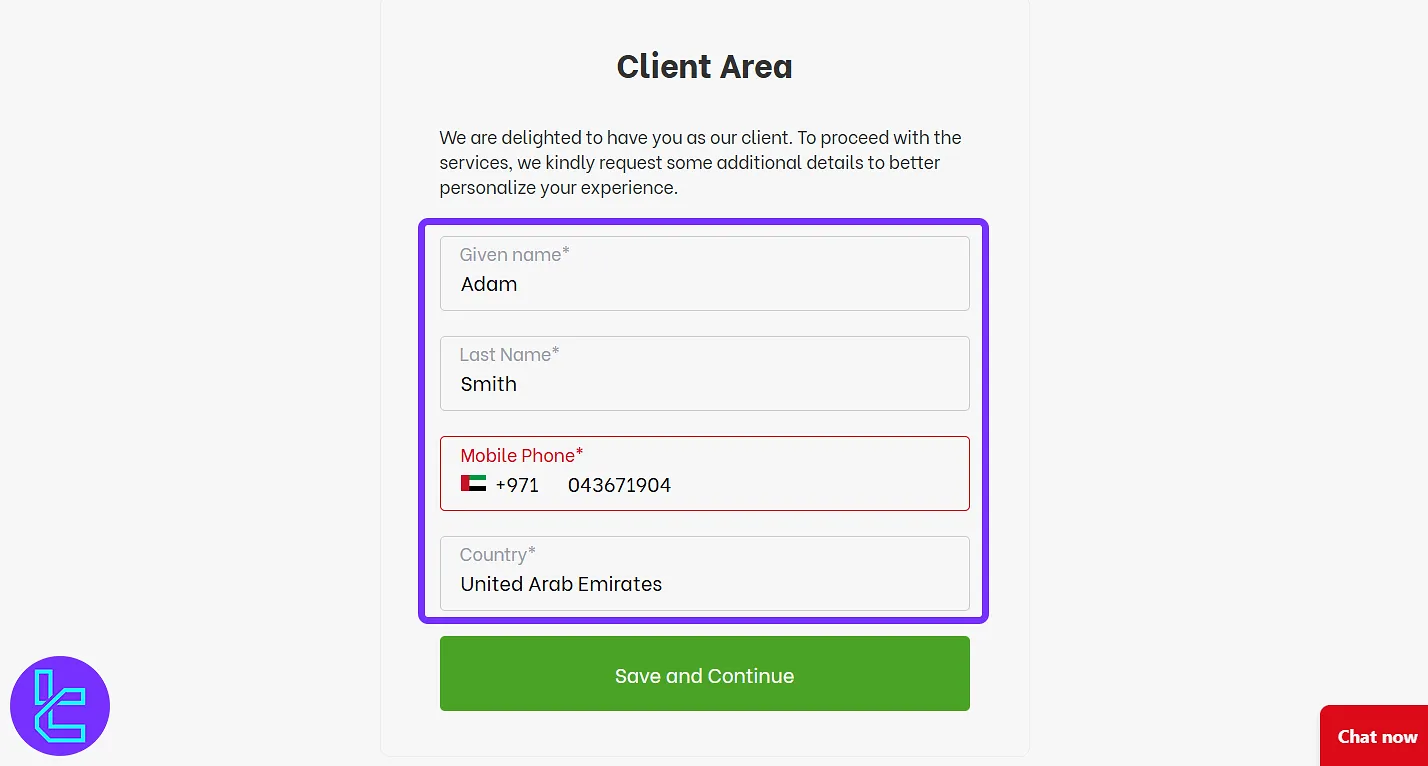Click empty space right of phone number
This screenshot has width=1428, height=766.
pos(820,485)
